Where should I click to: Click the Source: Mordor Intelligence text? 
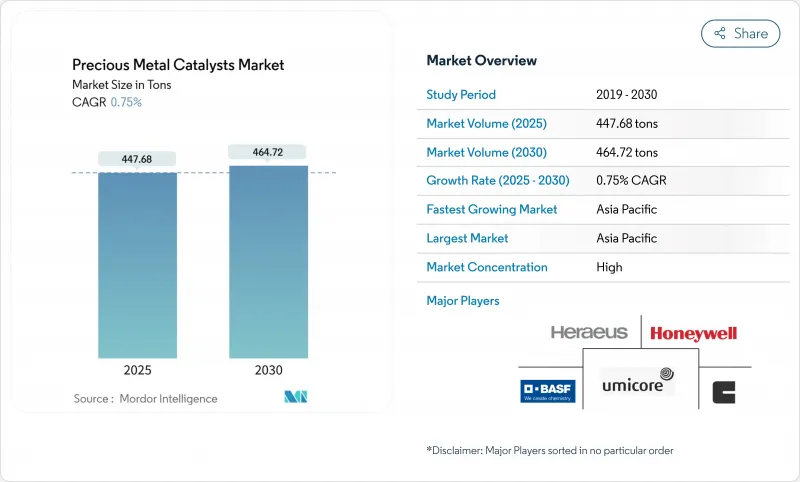[x=145, y=398]
